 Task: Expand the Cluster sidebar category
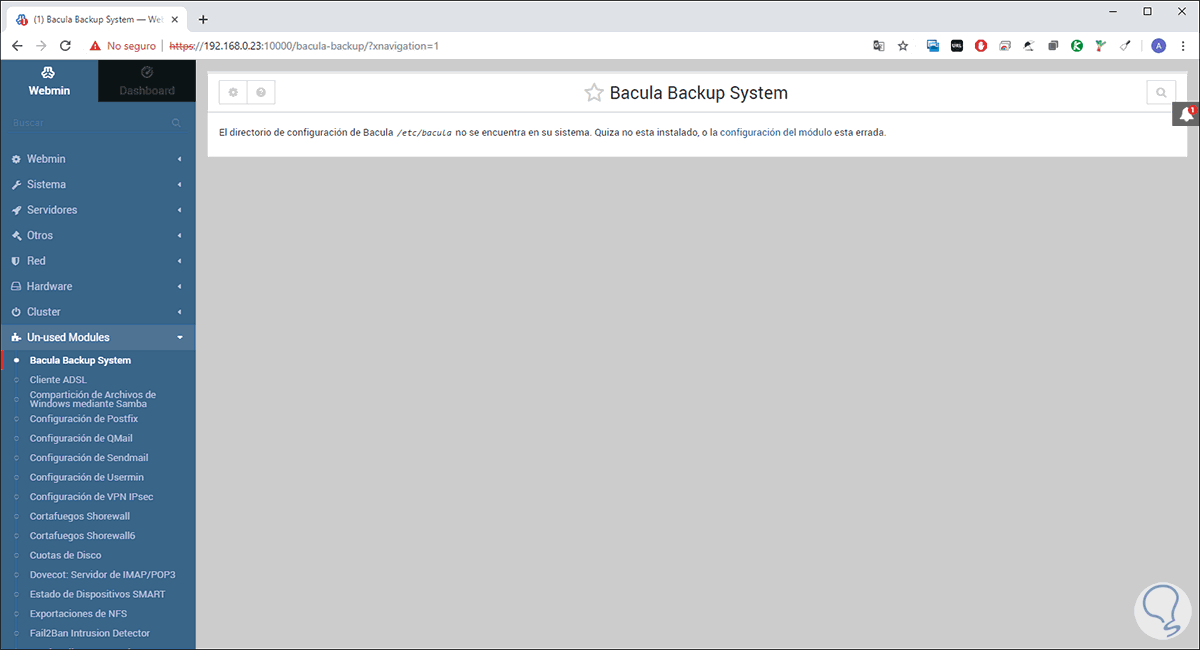(x=98, y=312)
